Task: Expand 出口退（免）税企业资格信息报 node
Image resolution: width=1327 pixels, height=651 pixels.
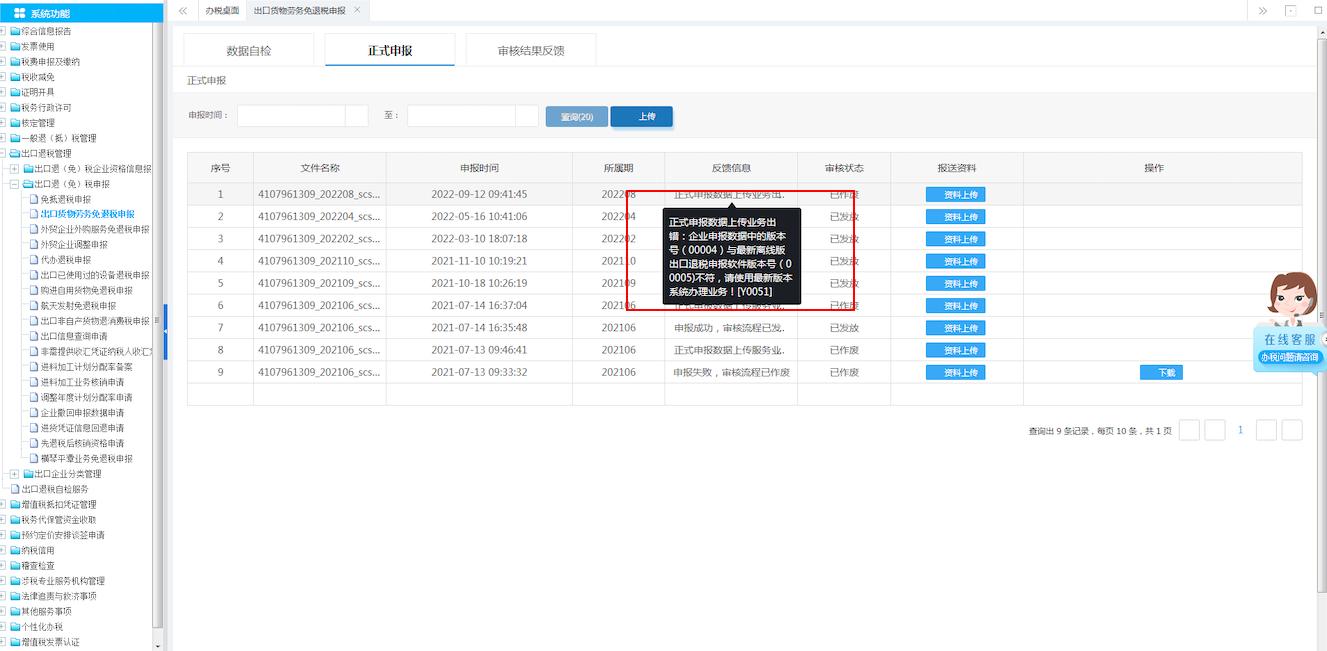Action: [x=15, y=169]
